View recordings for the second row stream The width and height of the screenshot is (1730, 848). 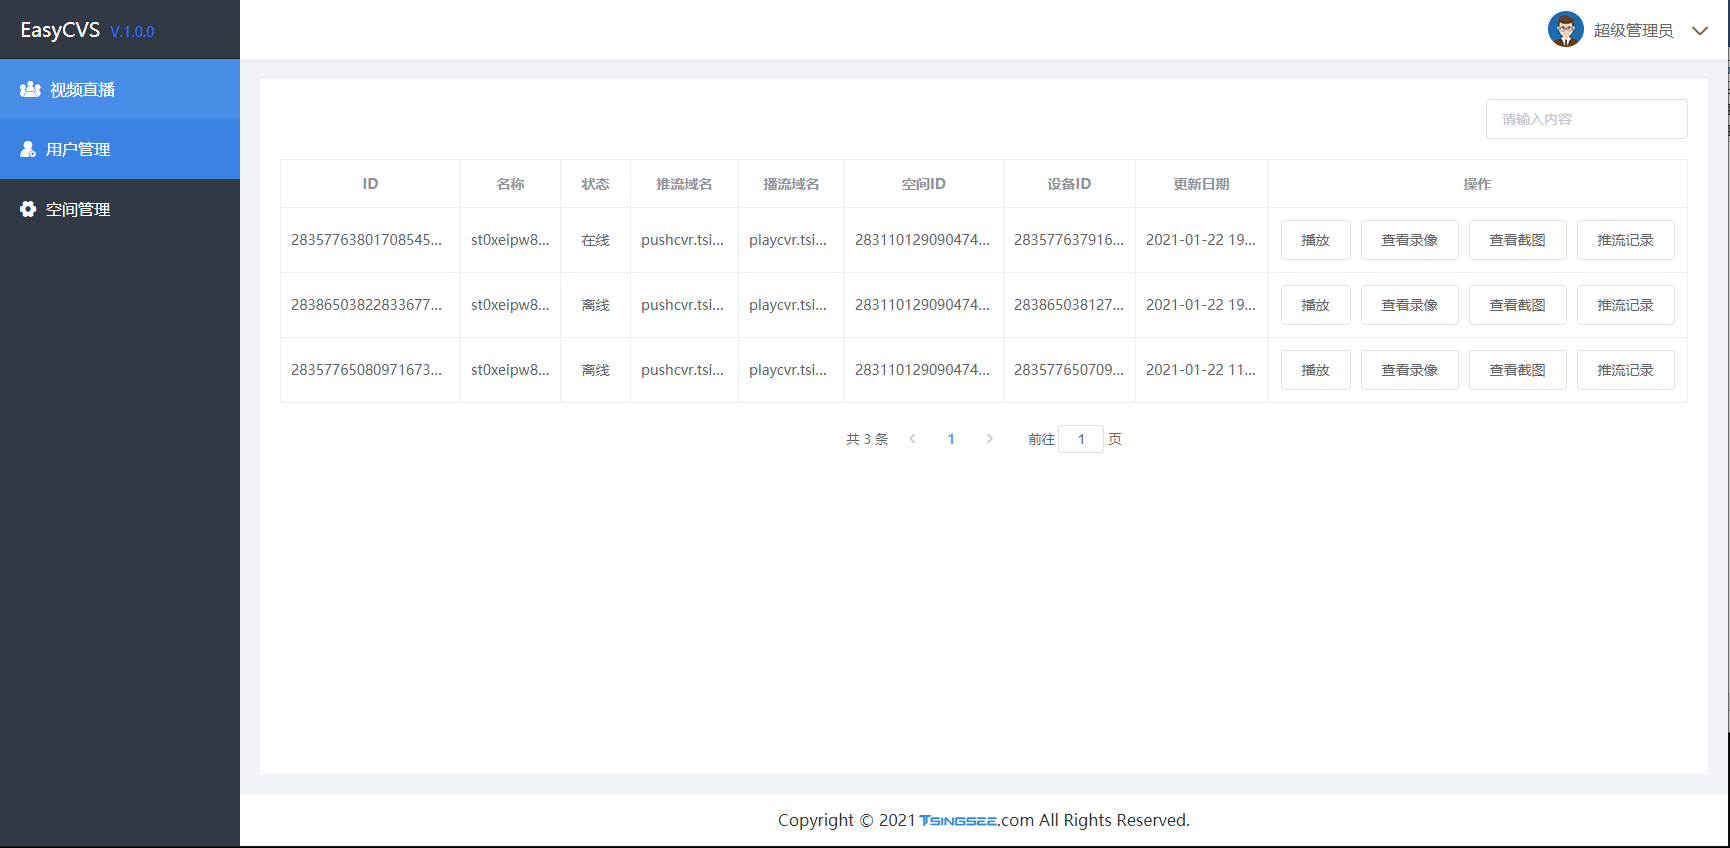[x=1409, y=305]
